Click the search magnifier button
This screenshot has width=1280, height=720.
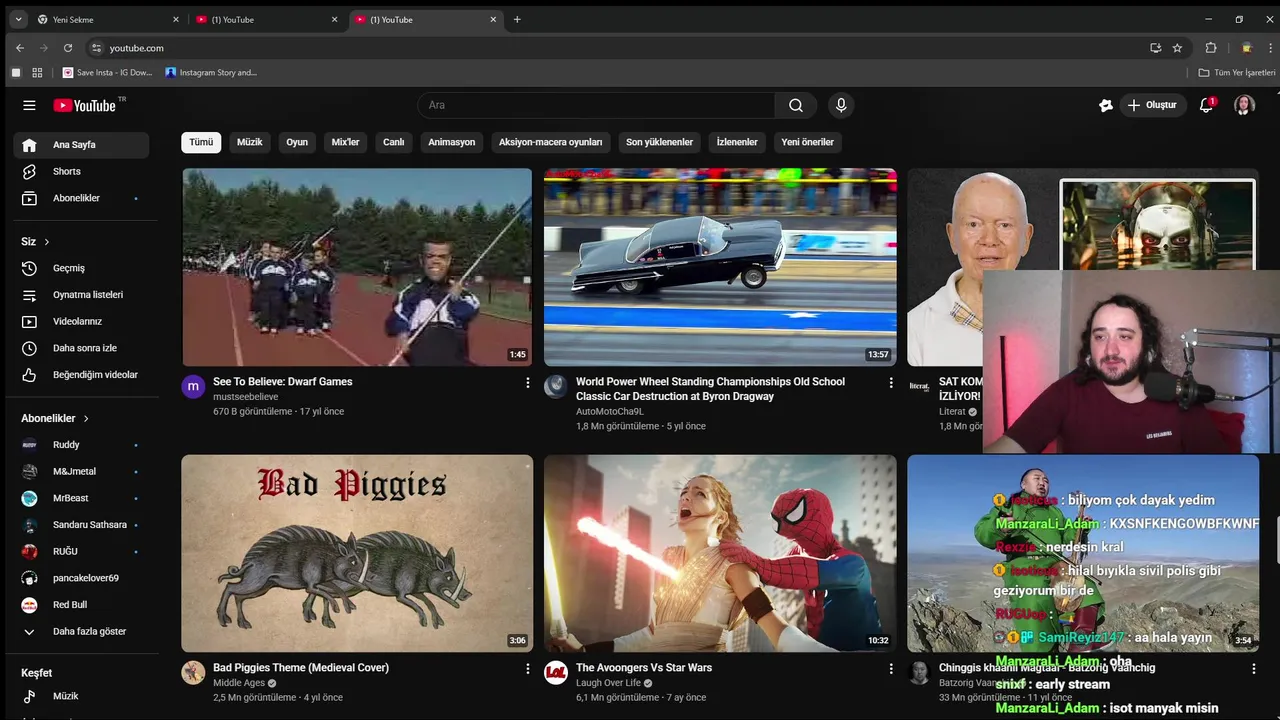point(795,105)
